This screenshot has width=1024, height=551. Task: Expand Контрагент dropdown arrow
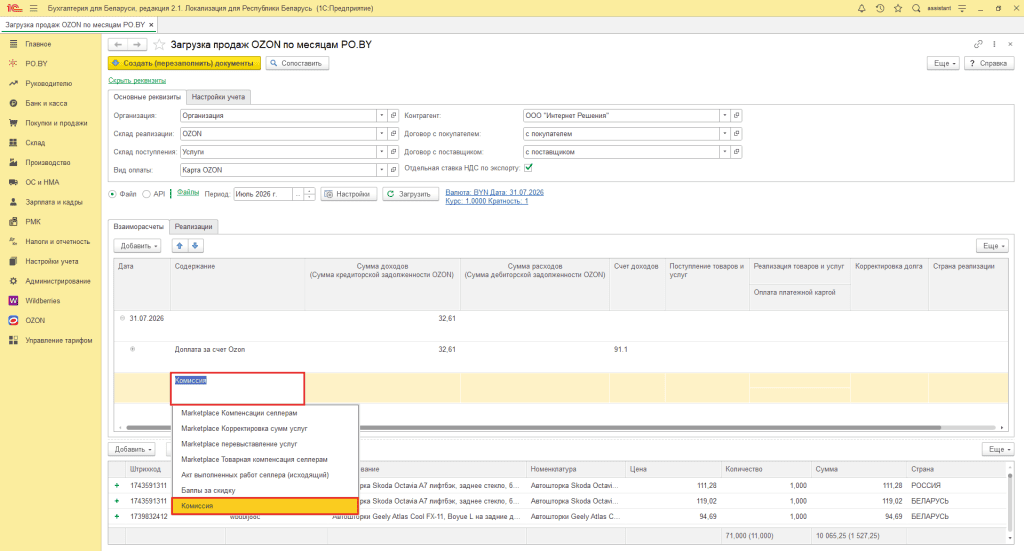pos(724,116)
